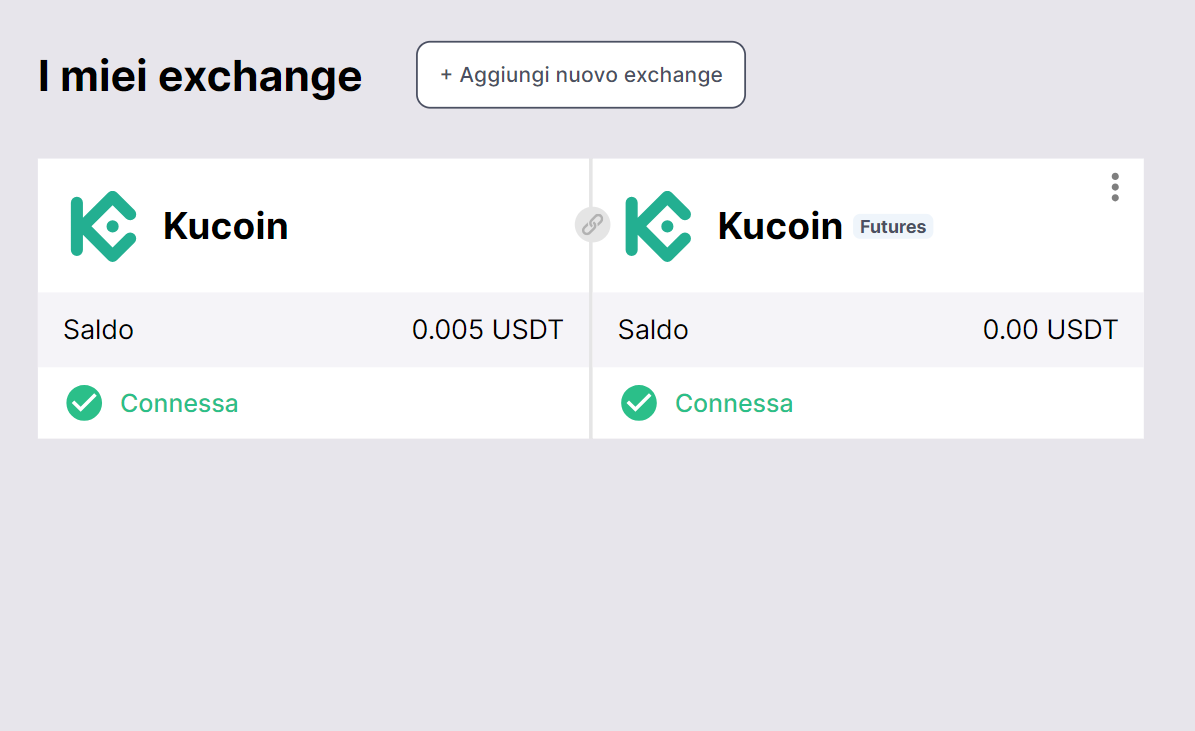Click the plus sign on the add-exchange button

(446, 75)
